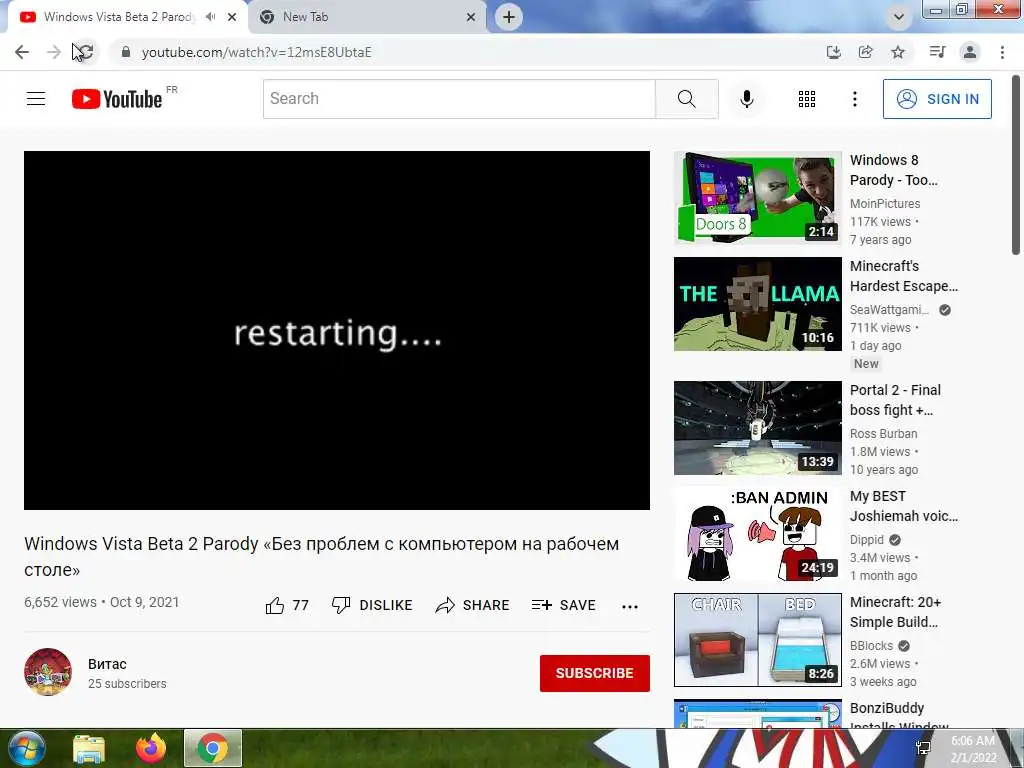The width and height of the screenshot is (1024, 768).
Task: Launch Firefox from taskbar
Action: (151, 748)
